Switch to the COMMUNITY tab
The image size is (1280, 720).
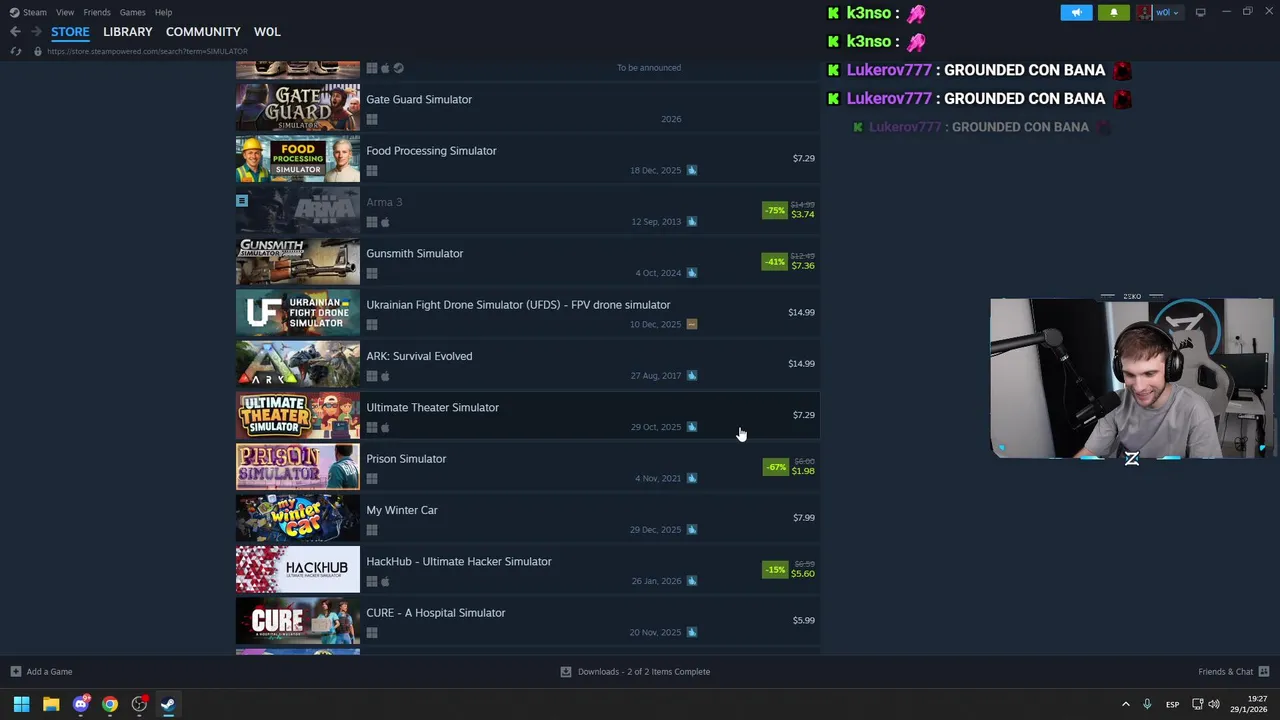(x=203, y=32)
